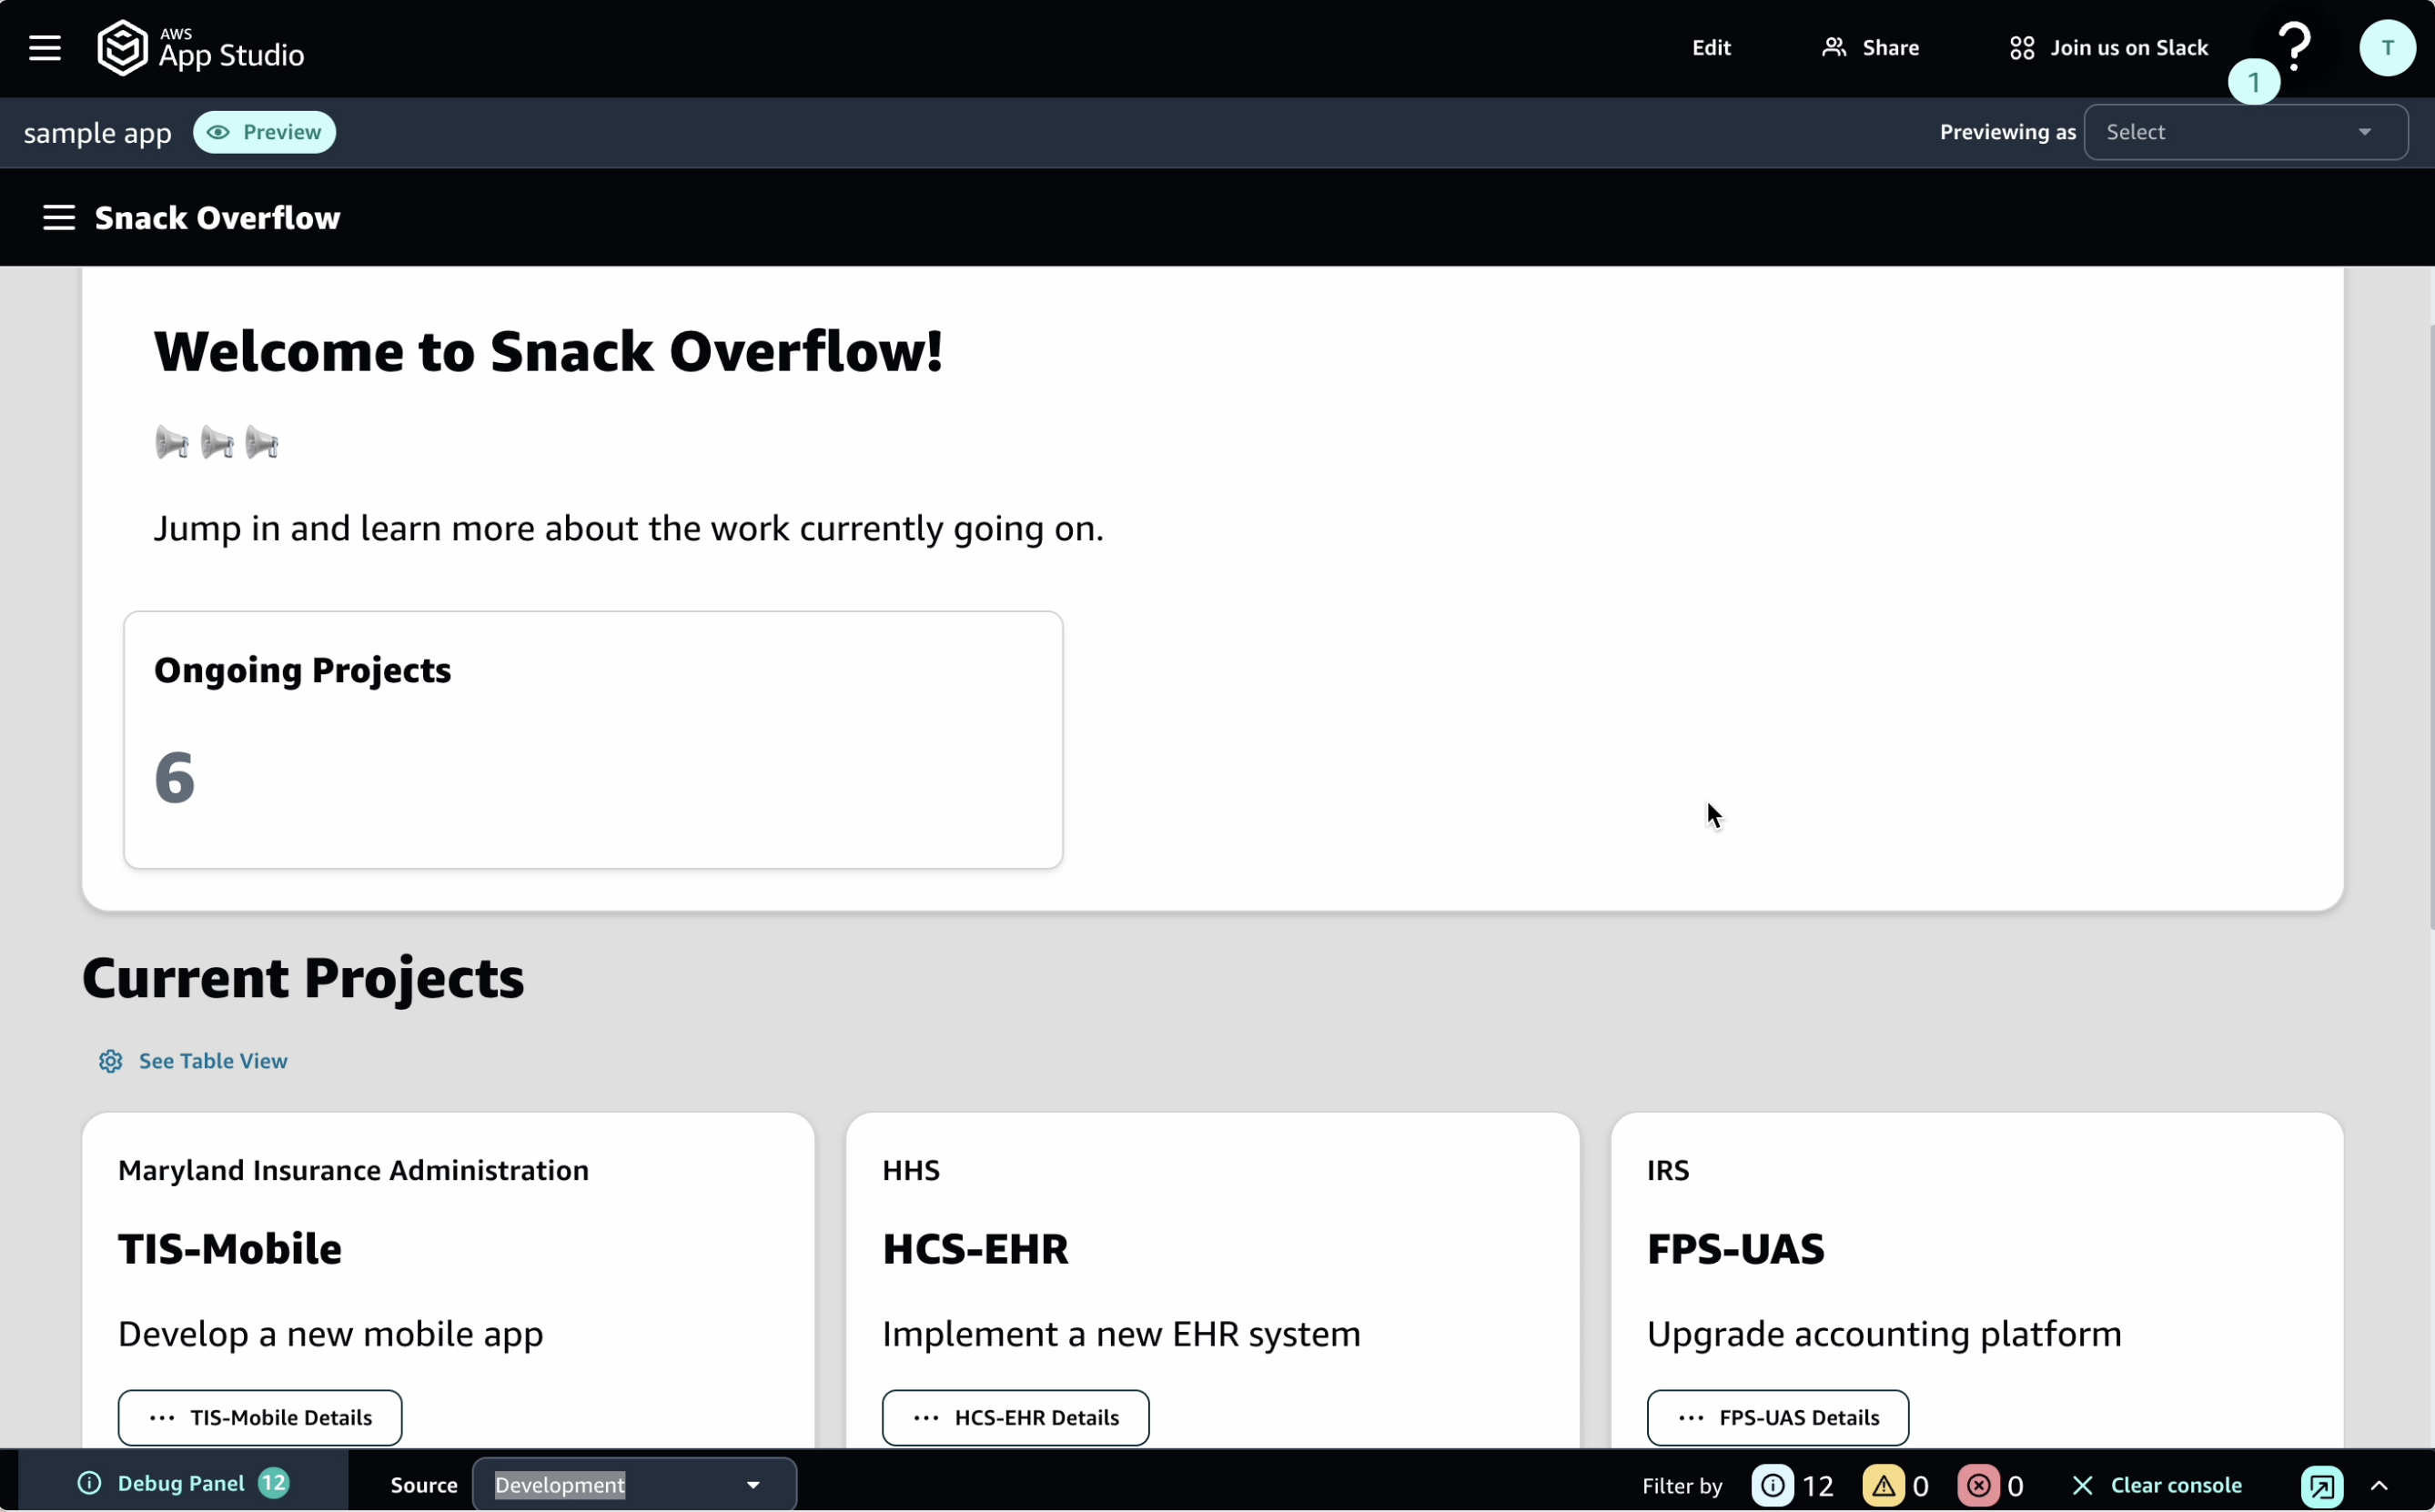The height and width of the screenshot is (1512, 2435).
Task: Click the notification badge showing 1
Action: [x=2253, y=82]
